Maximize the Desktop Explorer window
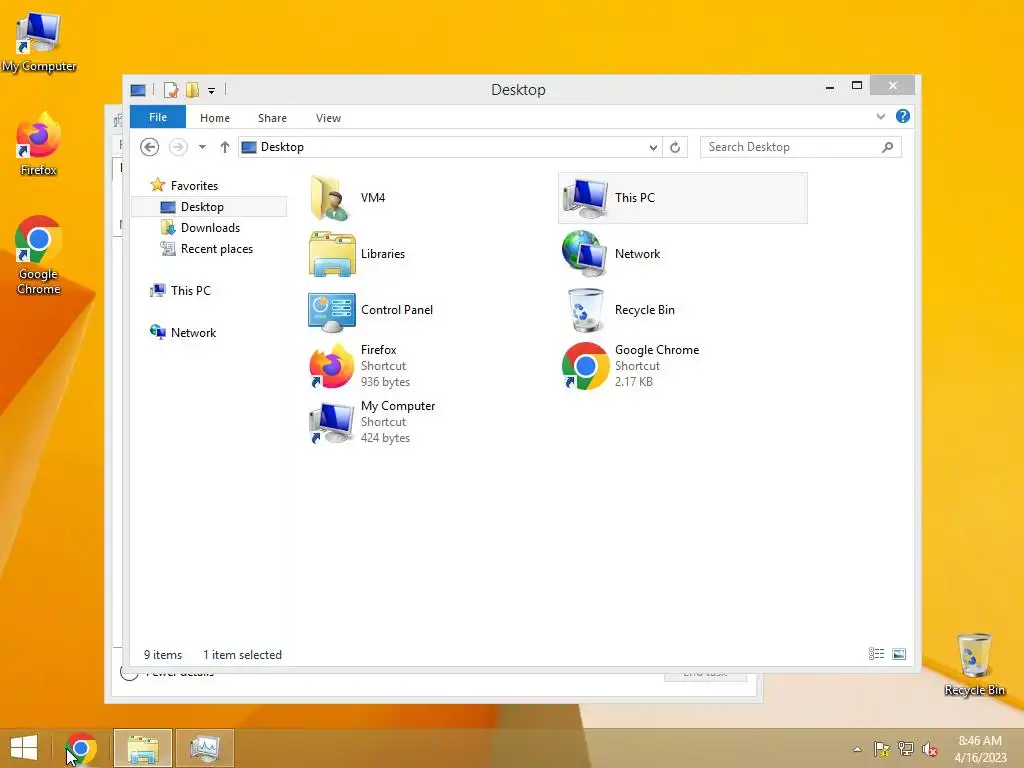 [857, 86]
